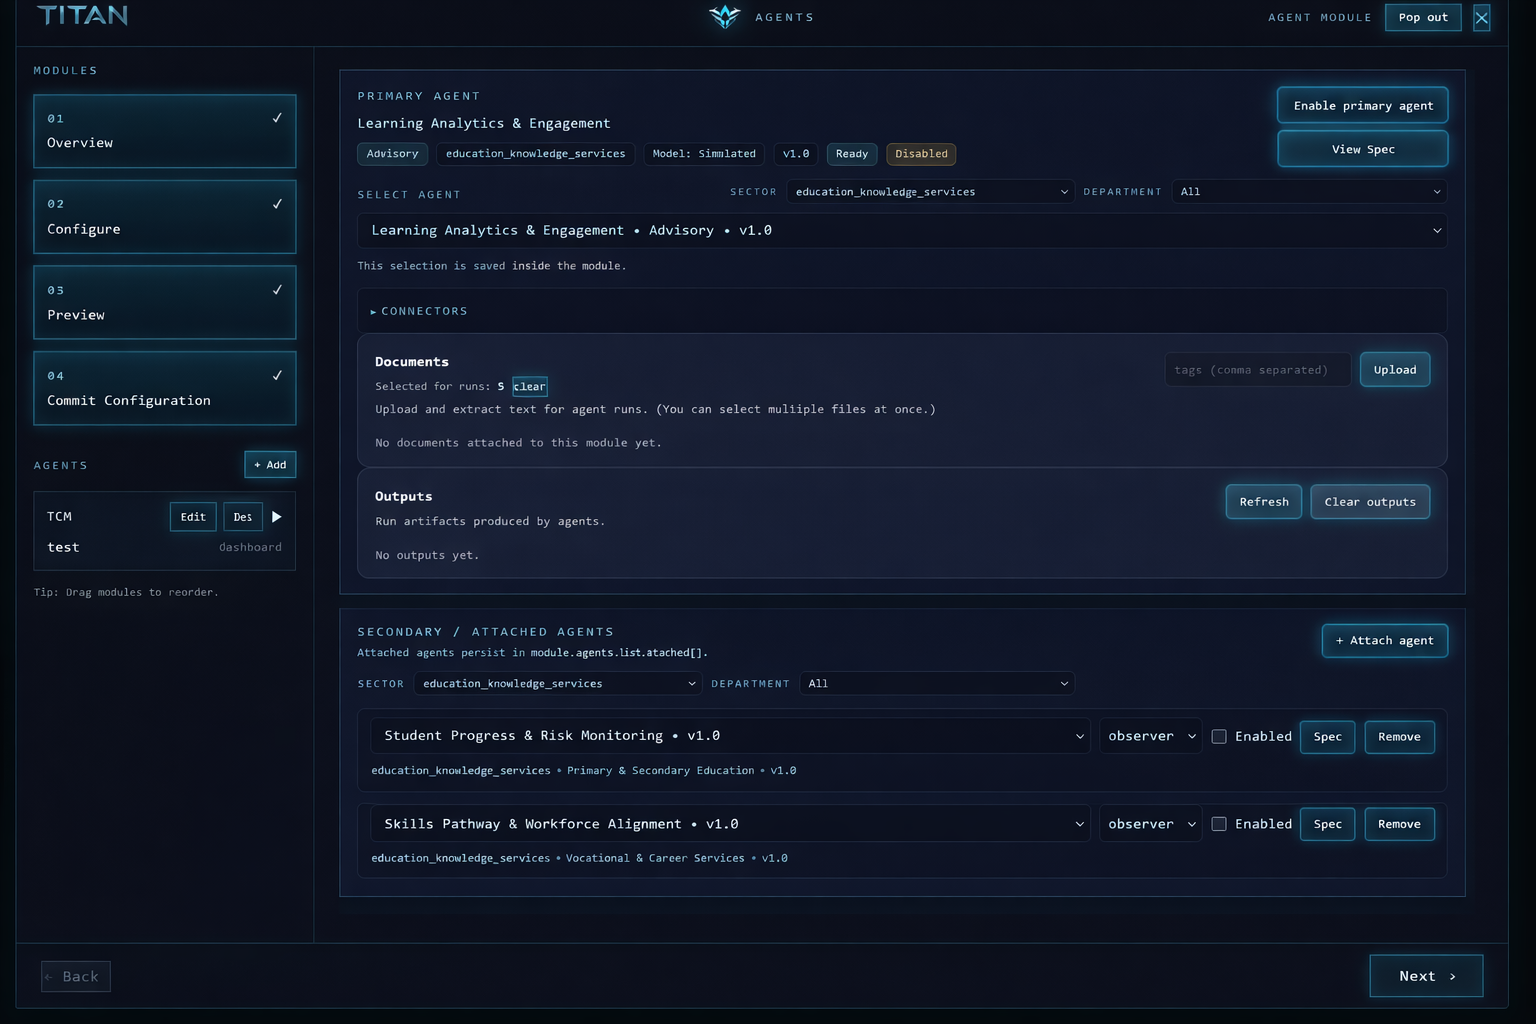Clear the selected documents for runs

point(529,387)
